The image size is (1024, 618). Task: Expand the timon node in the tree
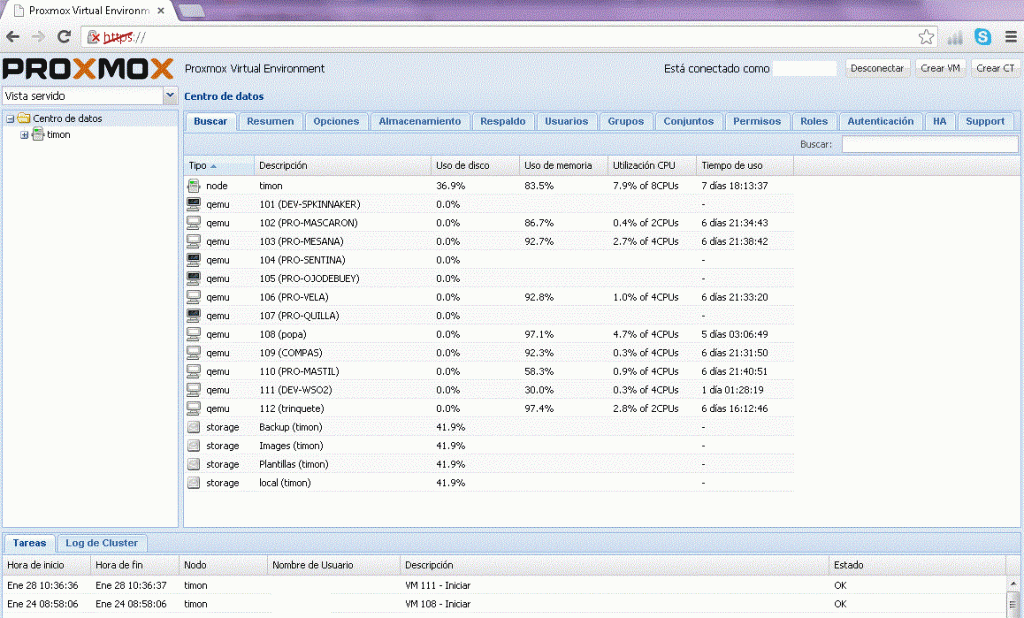[x=24, y=135]
